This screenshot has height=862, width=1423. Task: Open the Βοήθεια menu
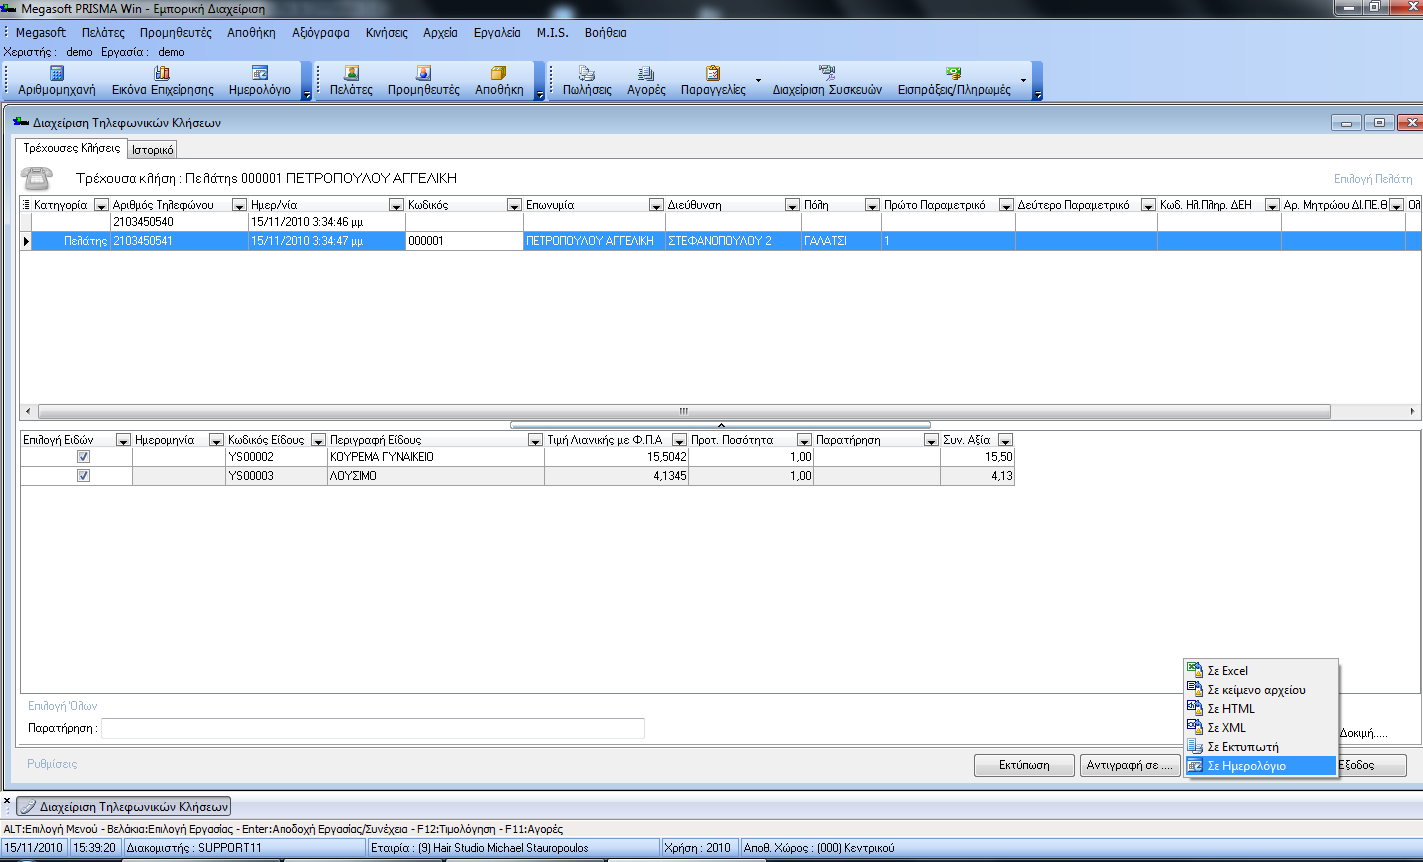click(606, 32)
